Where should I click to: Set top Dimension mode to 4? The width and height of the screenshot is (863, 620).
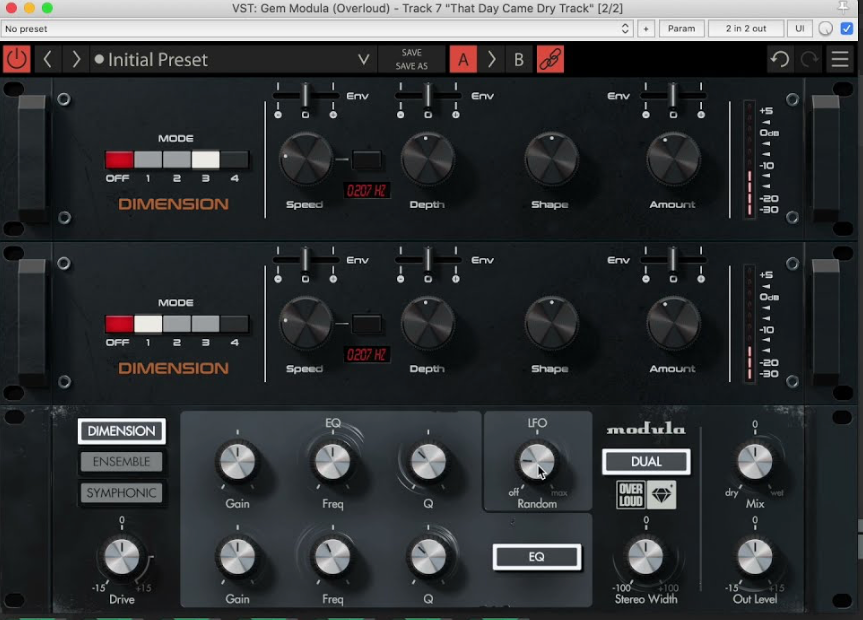click(x=234, y=160)
